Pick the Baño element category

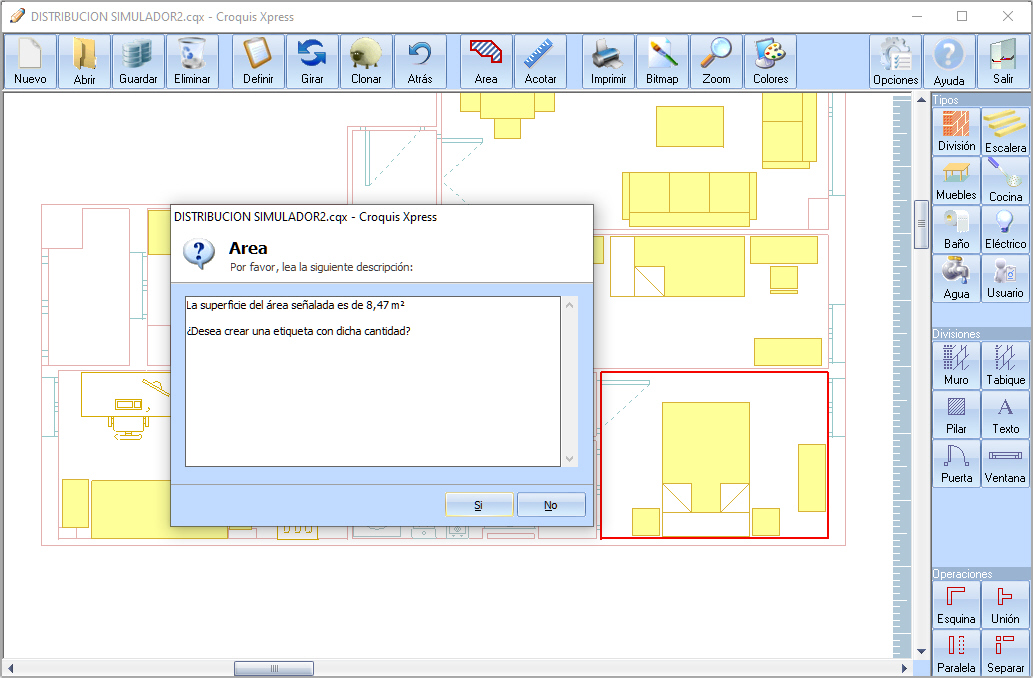click(956, 228)
